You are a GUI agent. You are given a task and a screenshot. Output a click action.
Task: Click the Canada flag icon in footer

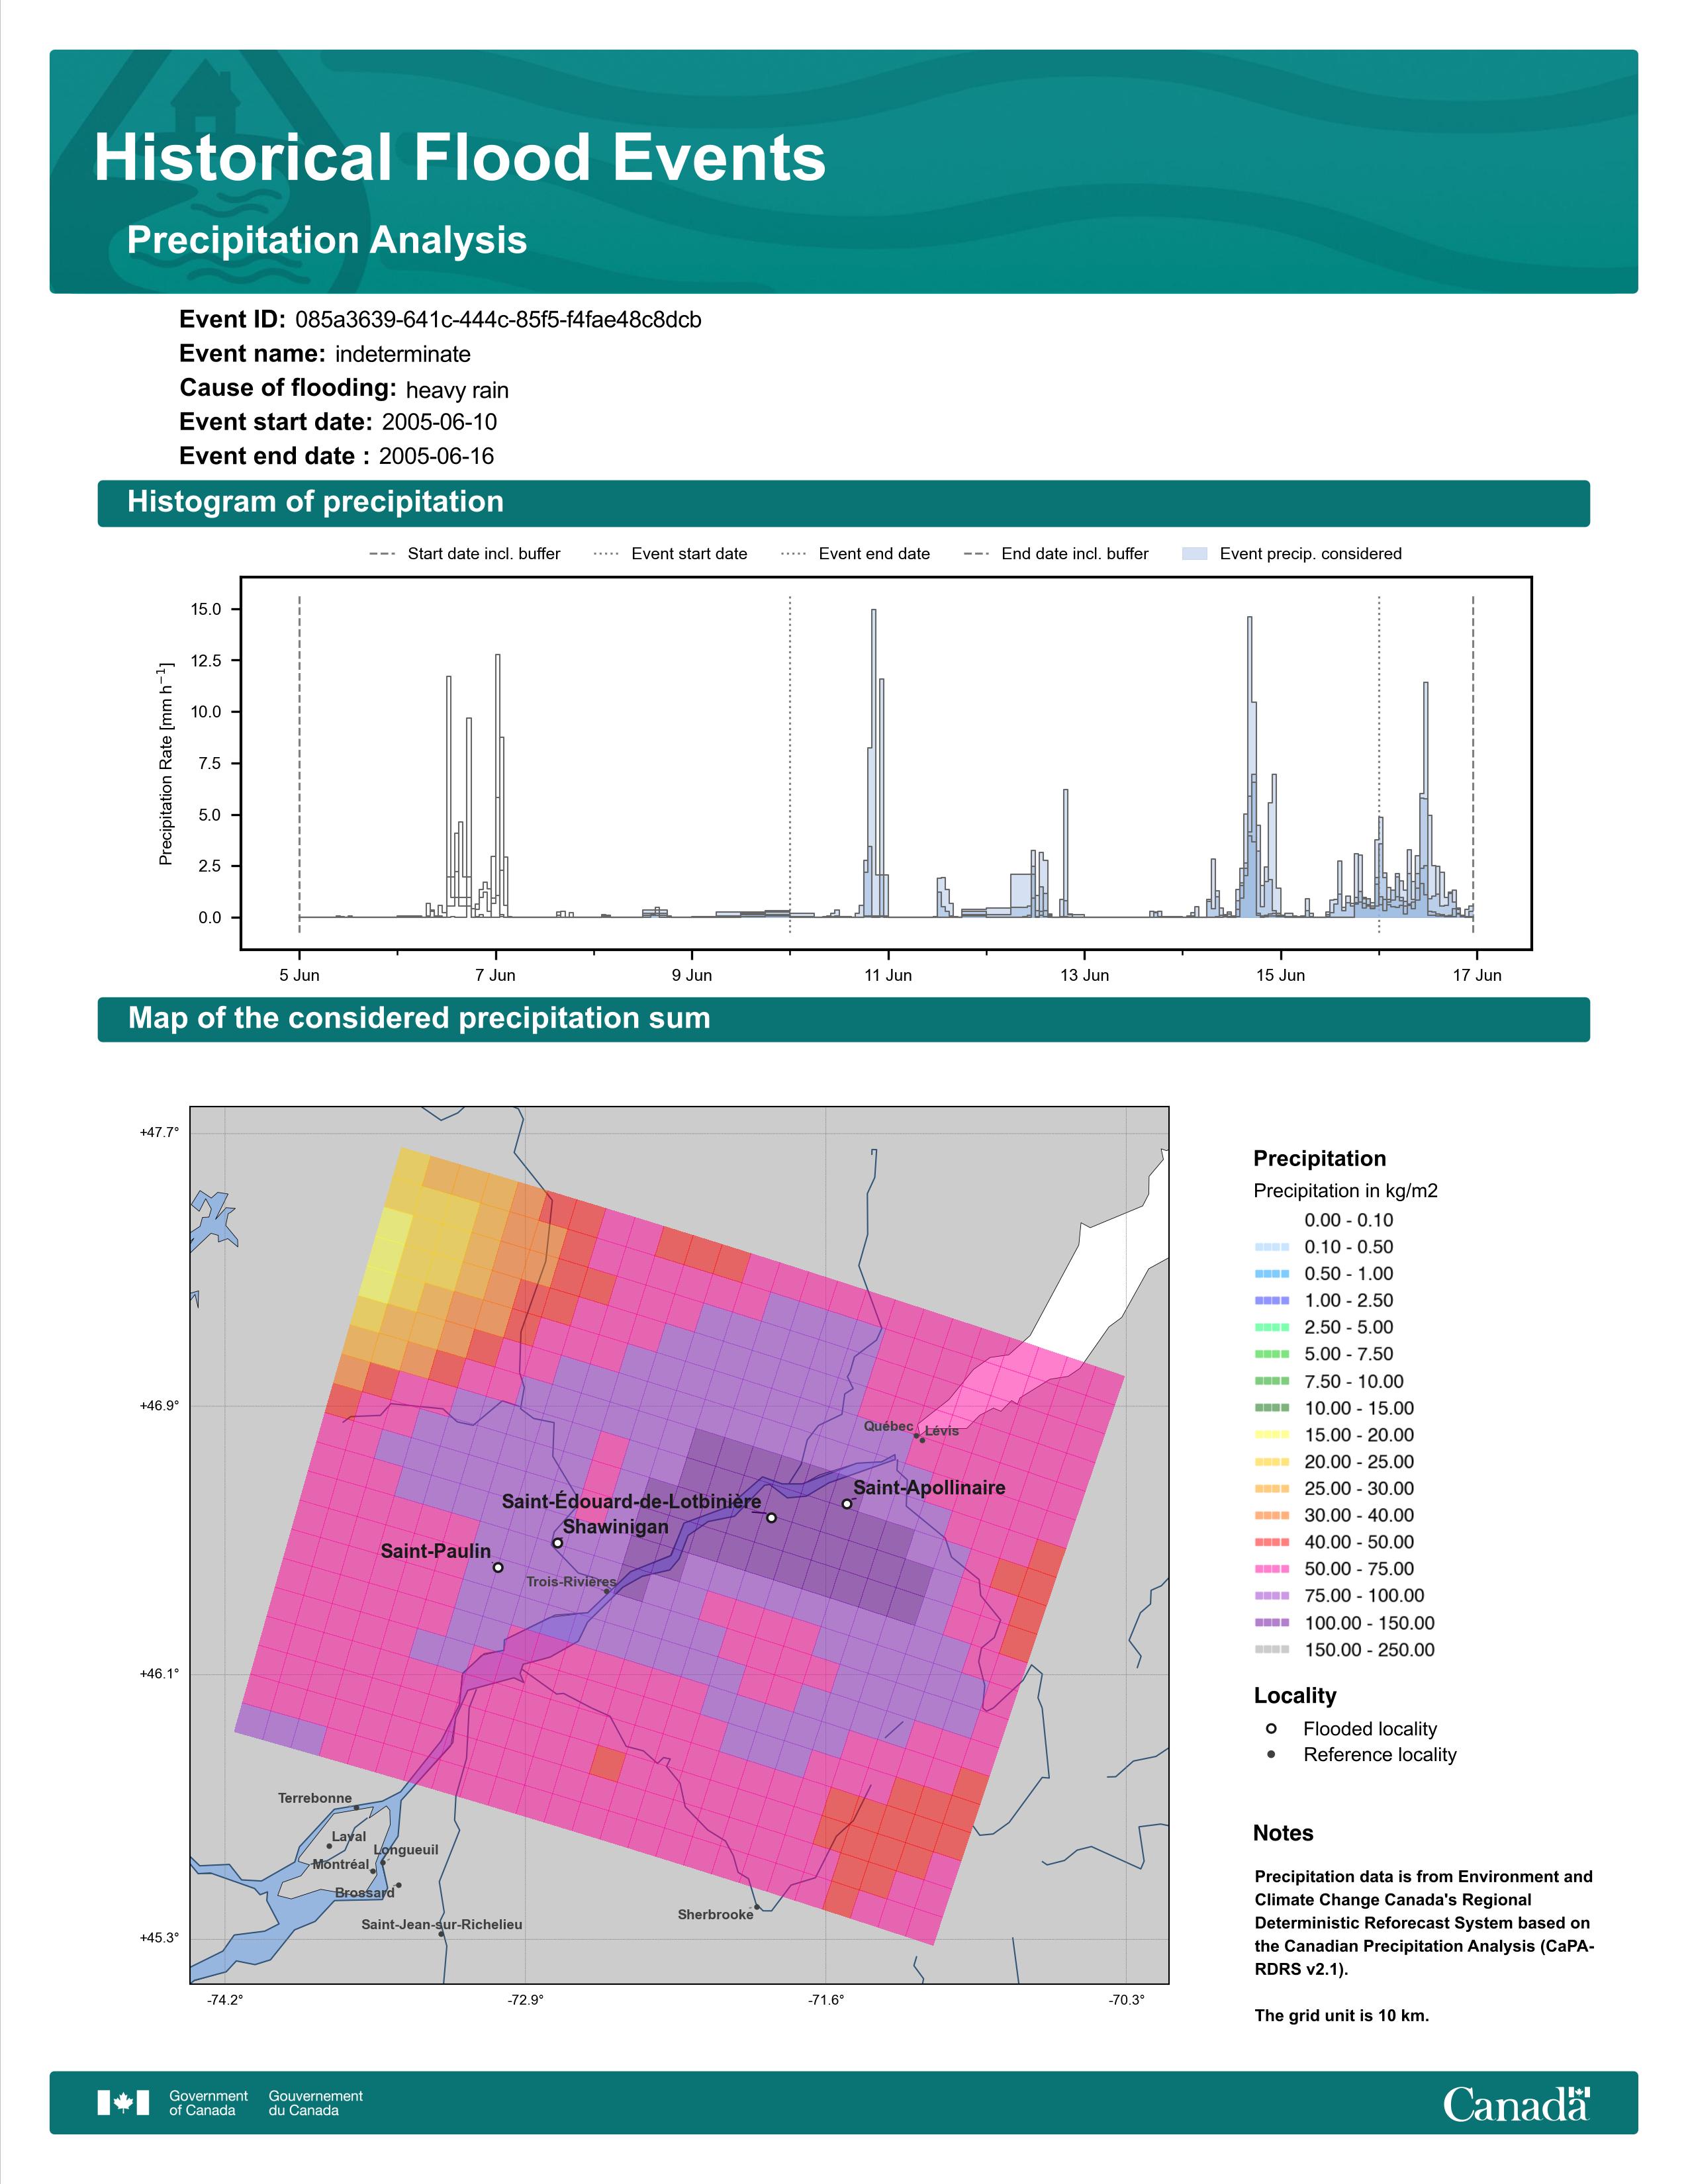[123, 2103]
